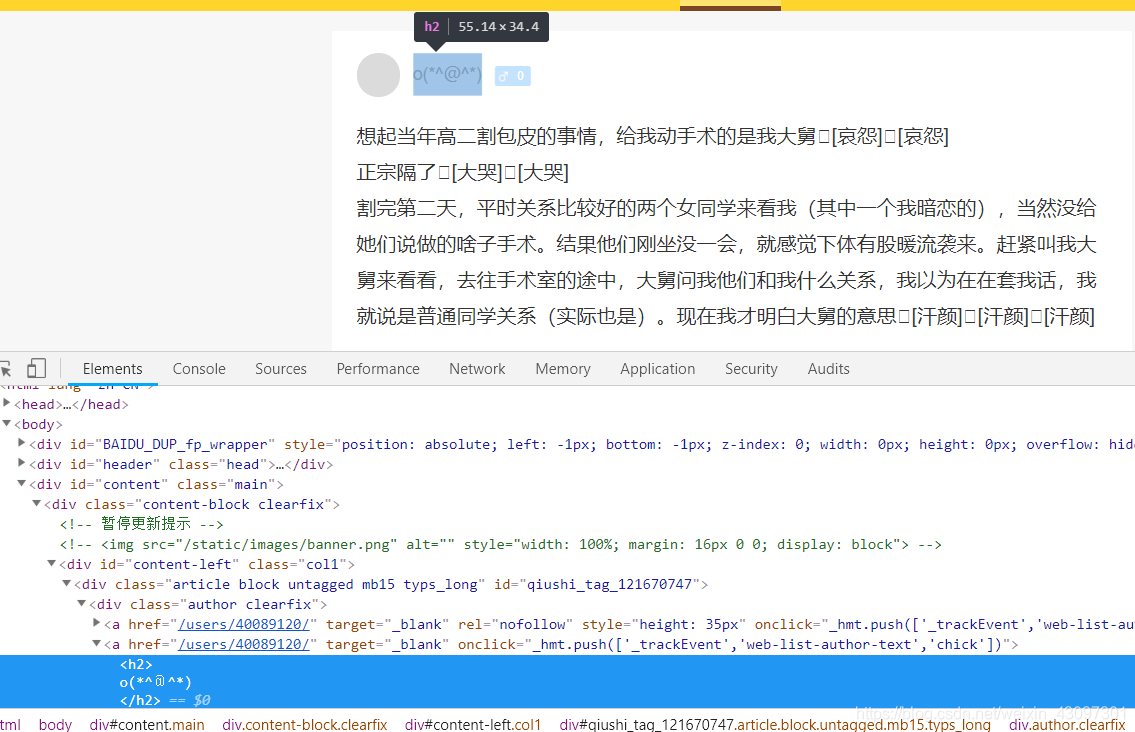1135x732 pixels.
Task: Click div#qiushi_tag_121670747 breadcrumb
Action: coord(775,724)
